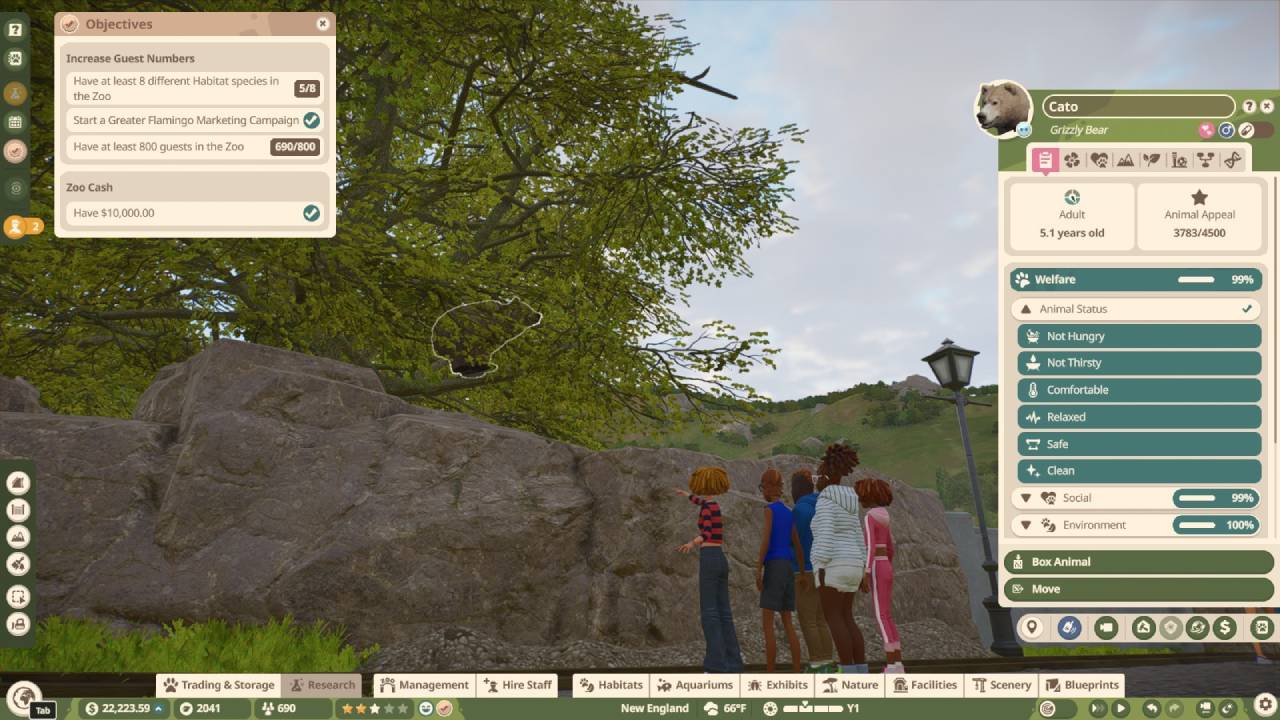Click the Welfare 99% header bar
1280x720 pixels.
point(1136,280)
